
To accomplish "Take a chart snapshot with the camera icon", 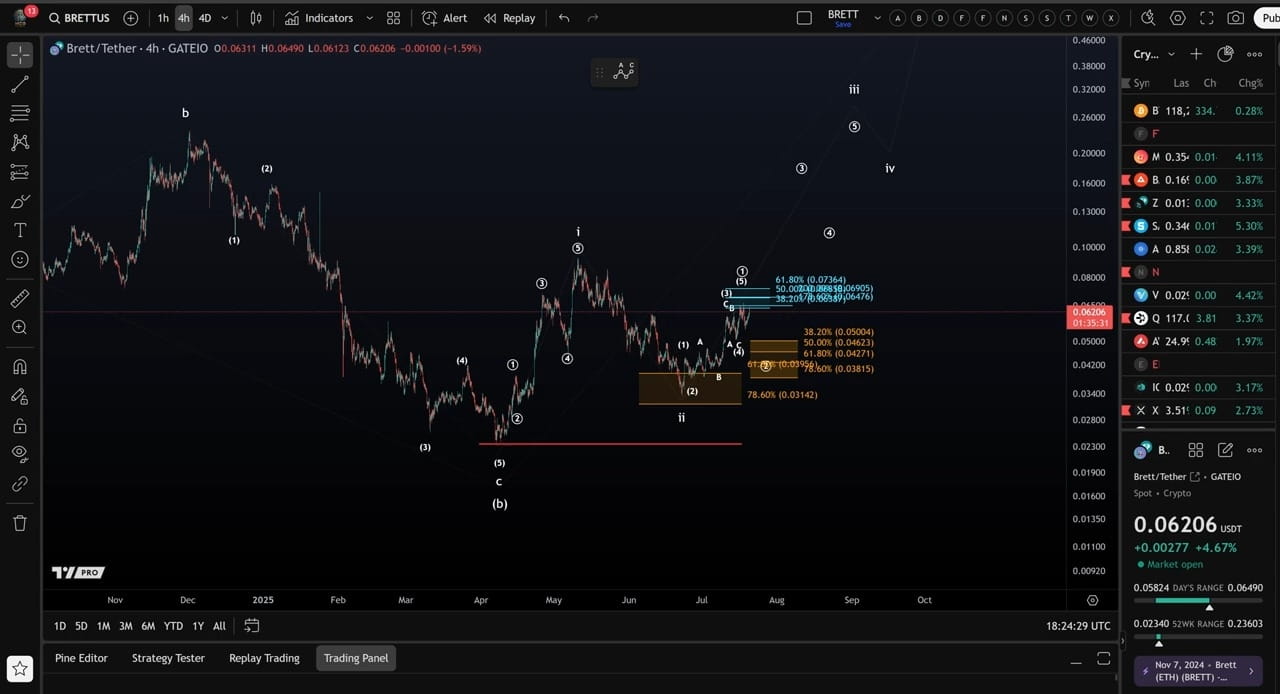I will [x=1236, y=18].
